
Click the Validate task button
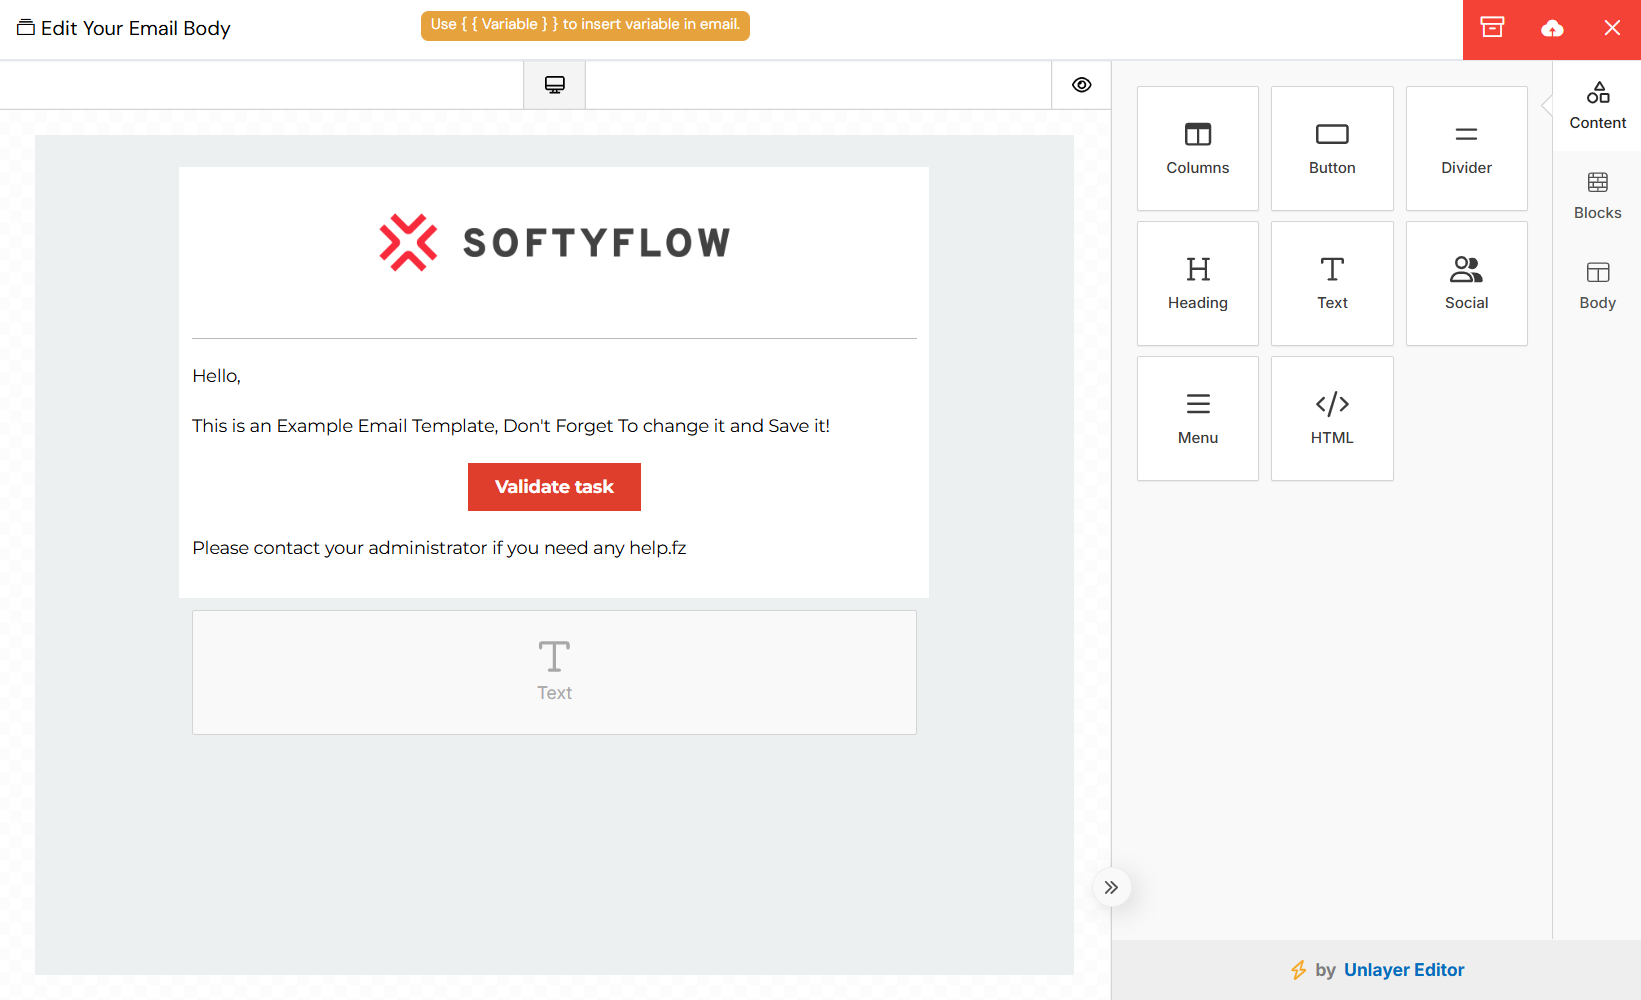[x=554, y=487]
